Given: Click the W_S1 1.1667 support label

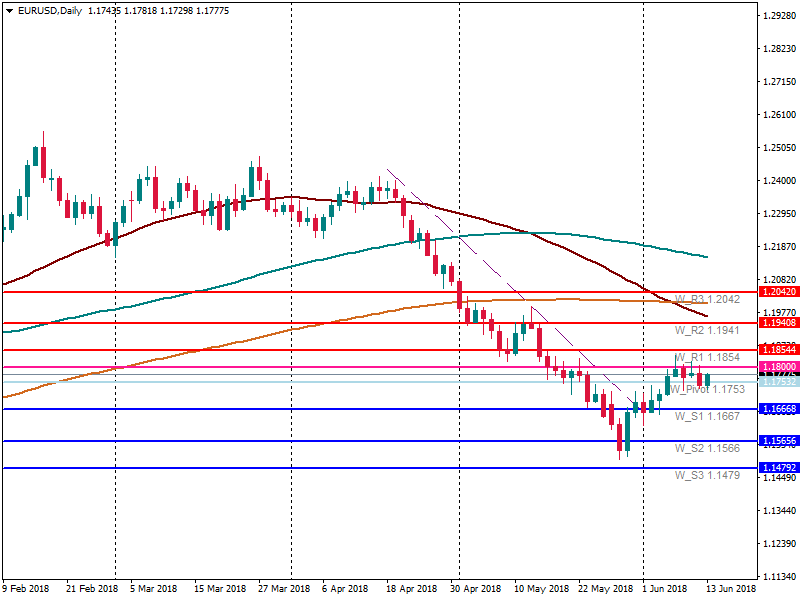Looking at the screenshot, I should point(707,416).
